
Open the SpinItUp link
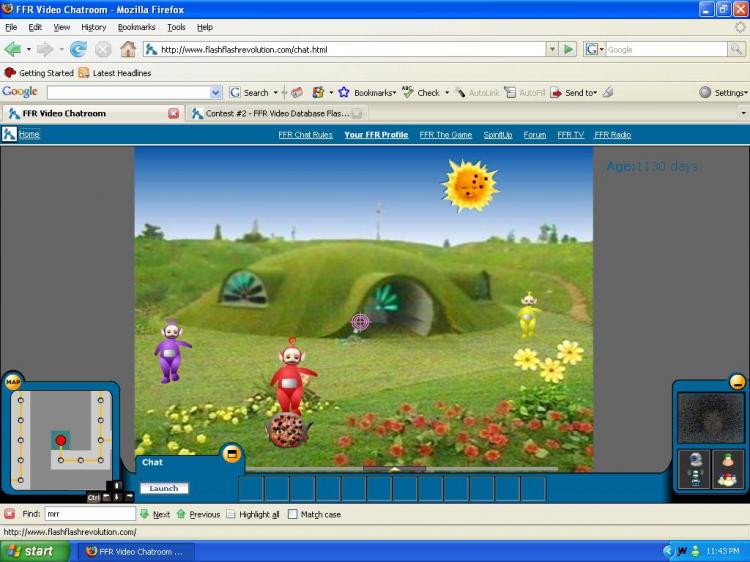[497, 135]
